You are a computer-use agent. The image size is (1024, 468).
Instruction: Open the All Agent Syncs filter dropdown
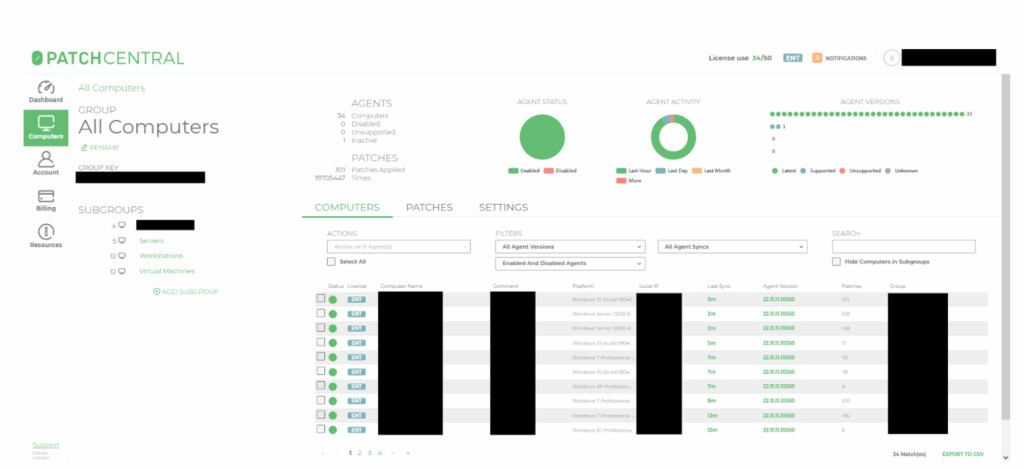point(733,247)
